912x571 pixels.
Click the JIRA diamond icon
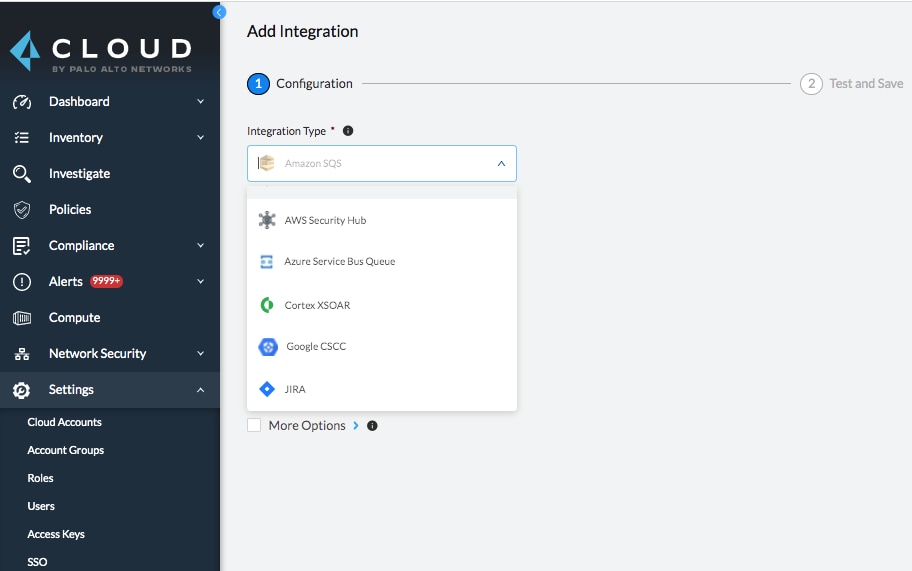266,389
